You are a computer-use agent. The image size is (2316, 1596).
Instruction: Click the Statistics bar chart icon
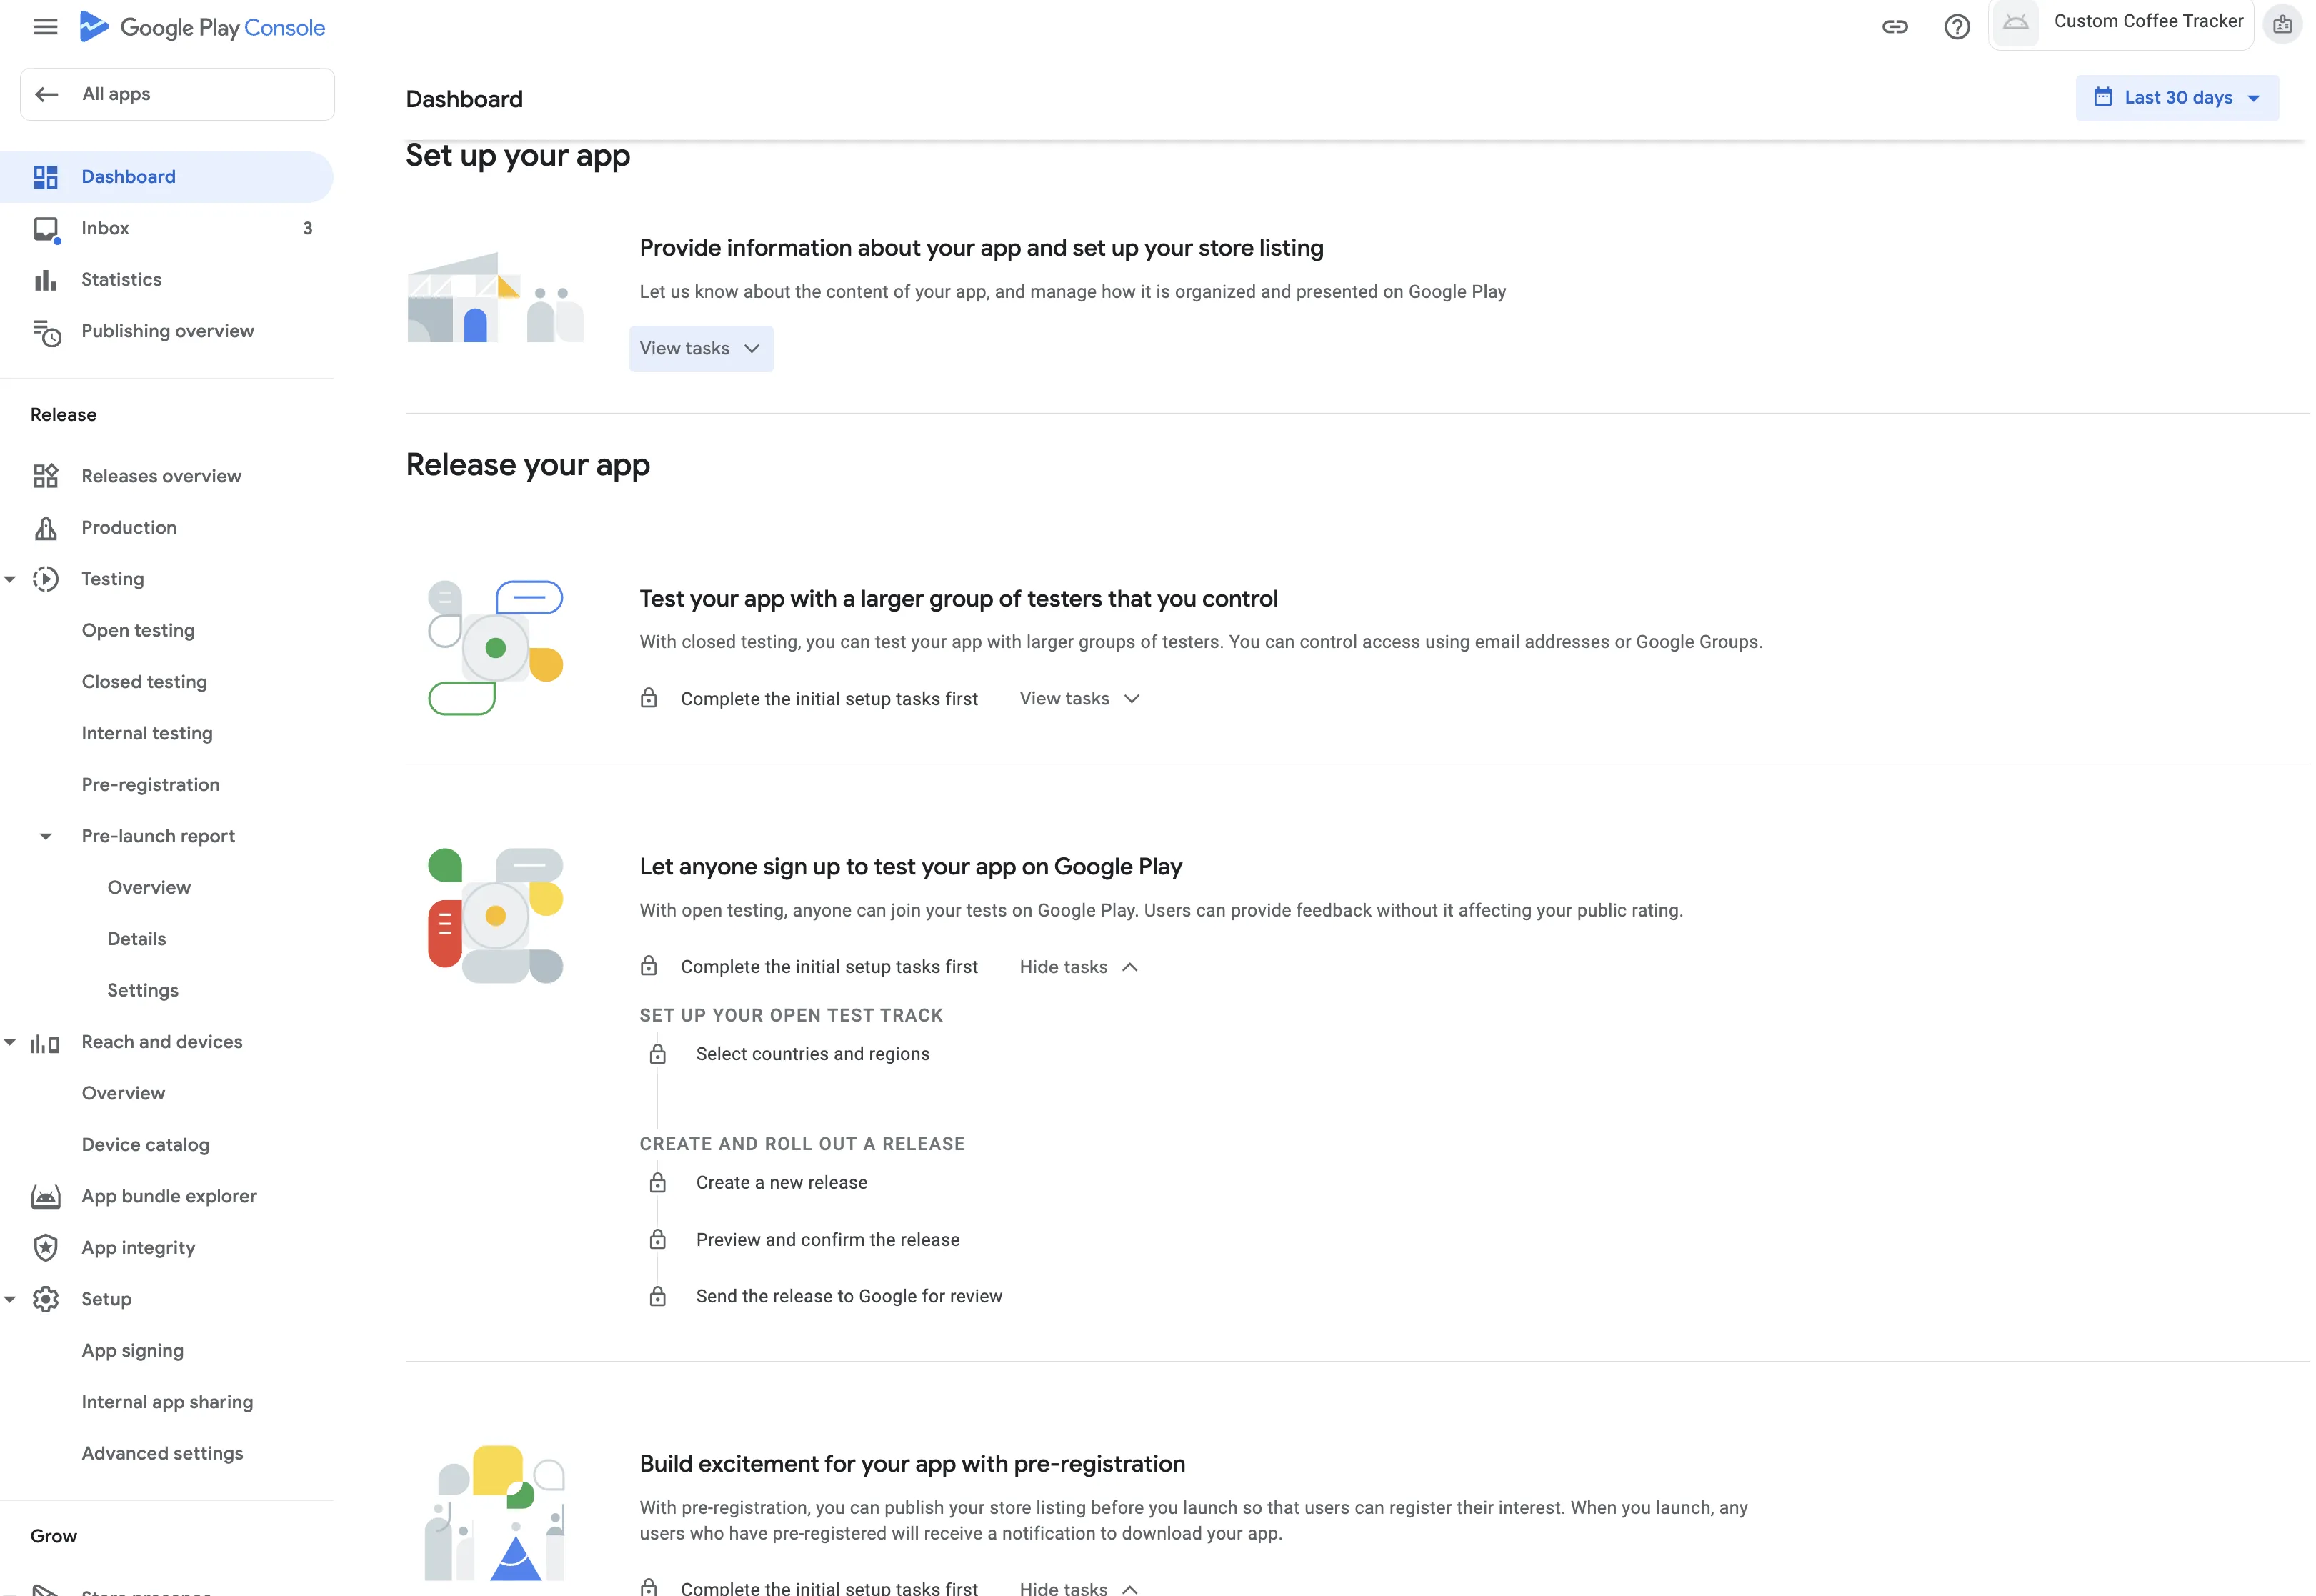(x=45, y=280)
